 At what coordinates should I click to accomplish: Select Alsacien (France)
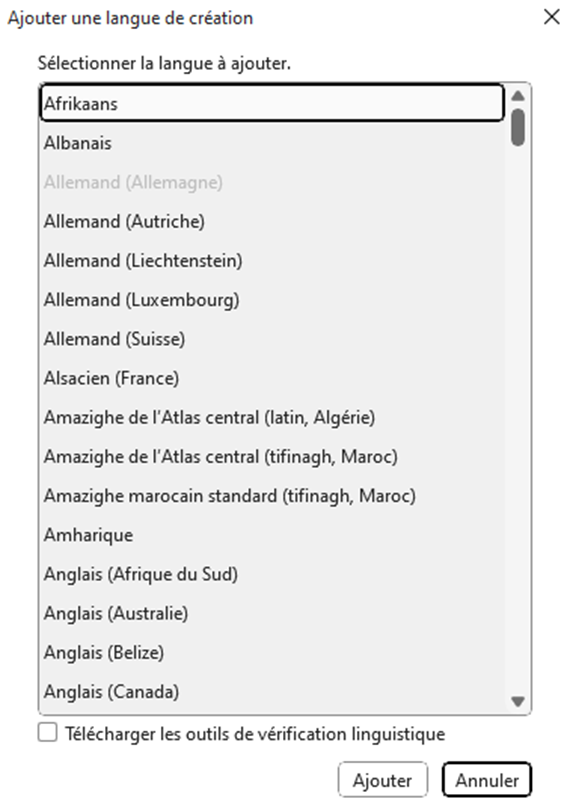tap(272, 378)
